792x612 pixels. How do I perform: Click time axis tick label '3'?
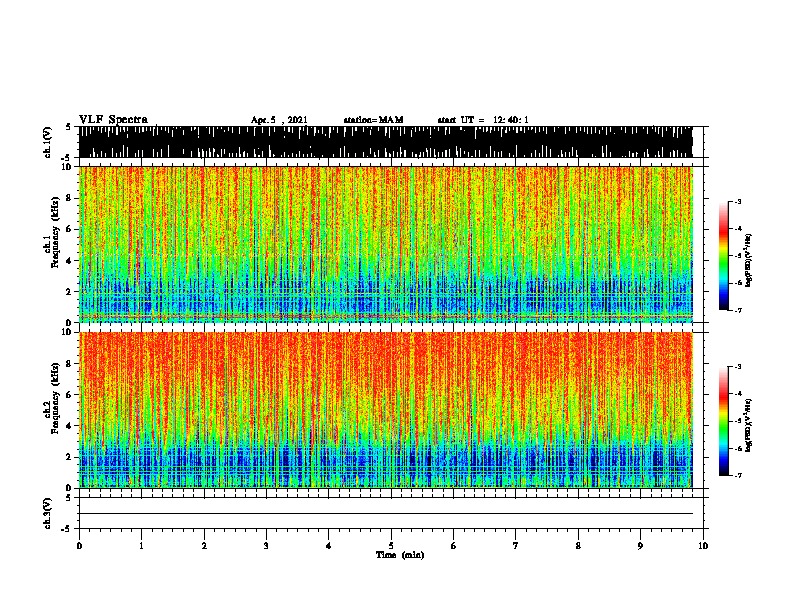point(266,546)
